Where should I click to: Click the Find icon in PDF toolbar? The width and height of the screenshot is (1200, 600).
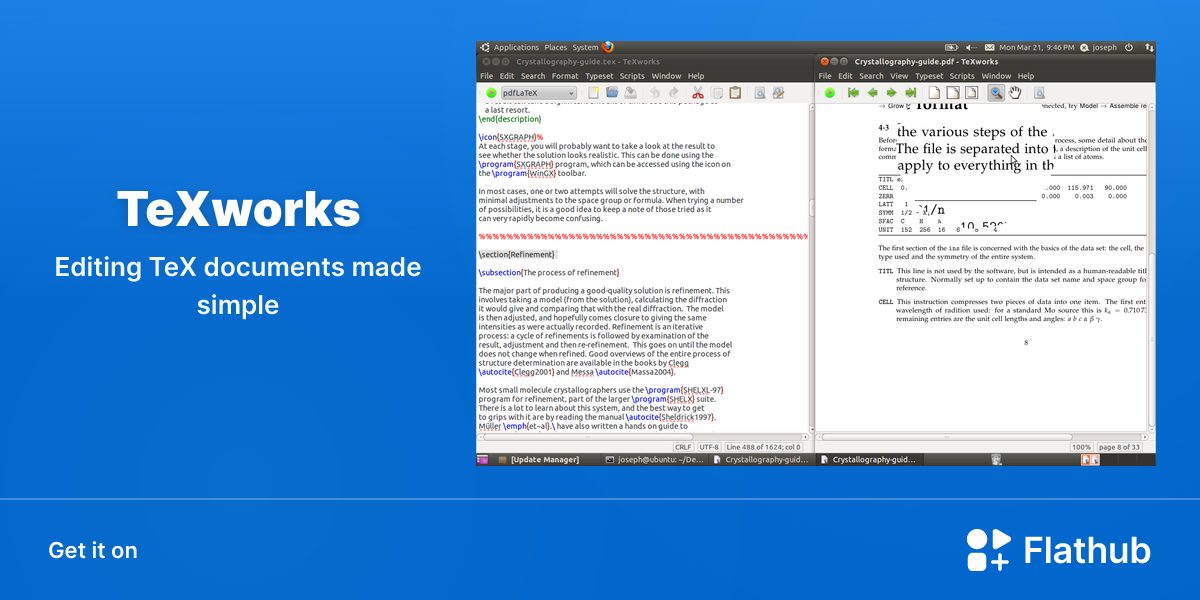(1040, 93)
